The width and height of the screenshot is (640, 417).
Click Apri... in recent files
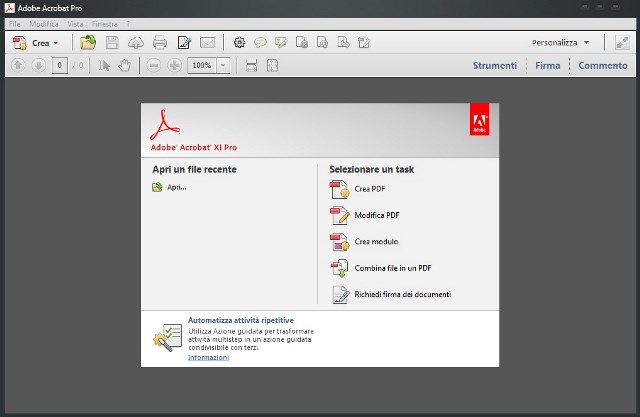[169, 187]
